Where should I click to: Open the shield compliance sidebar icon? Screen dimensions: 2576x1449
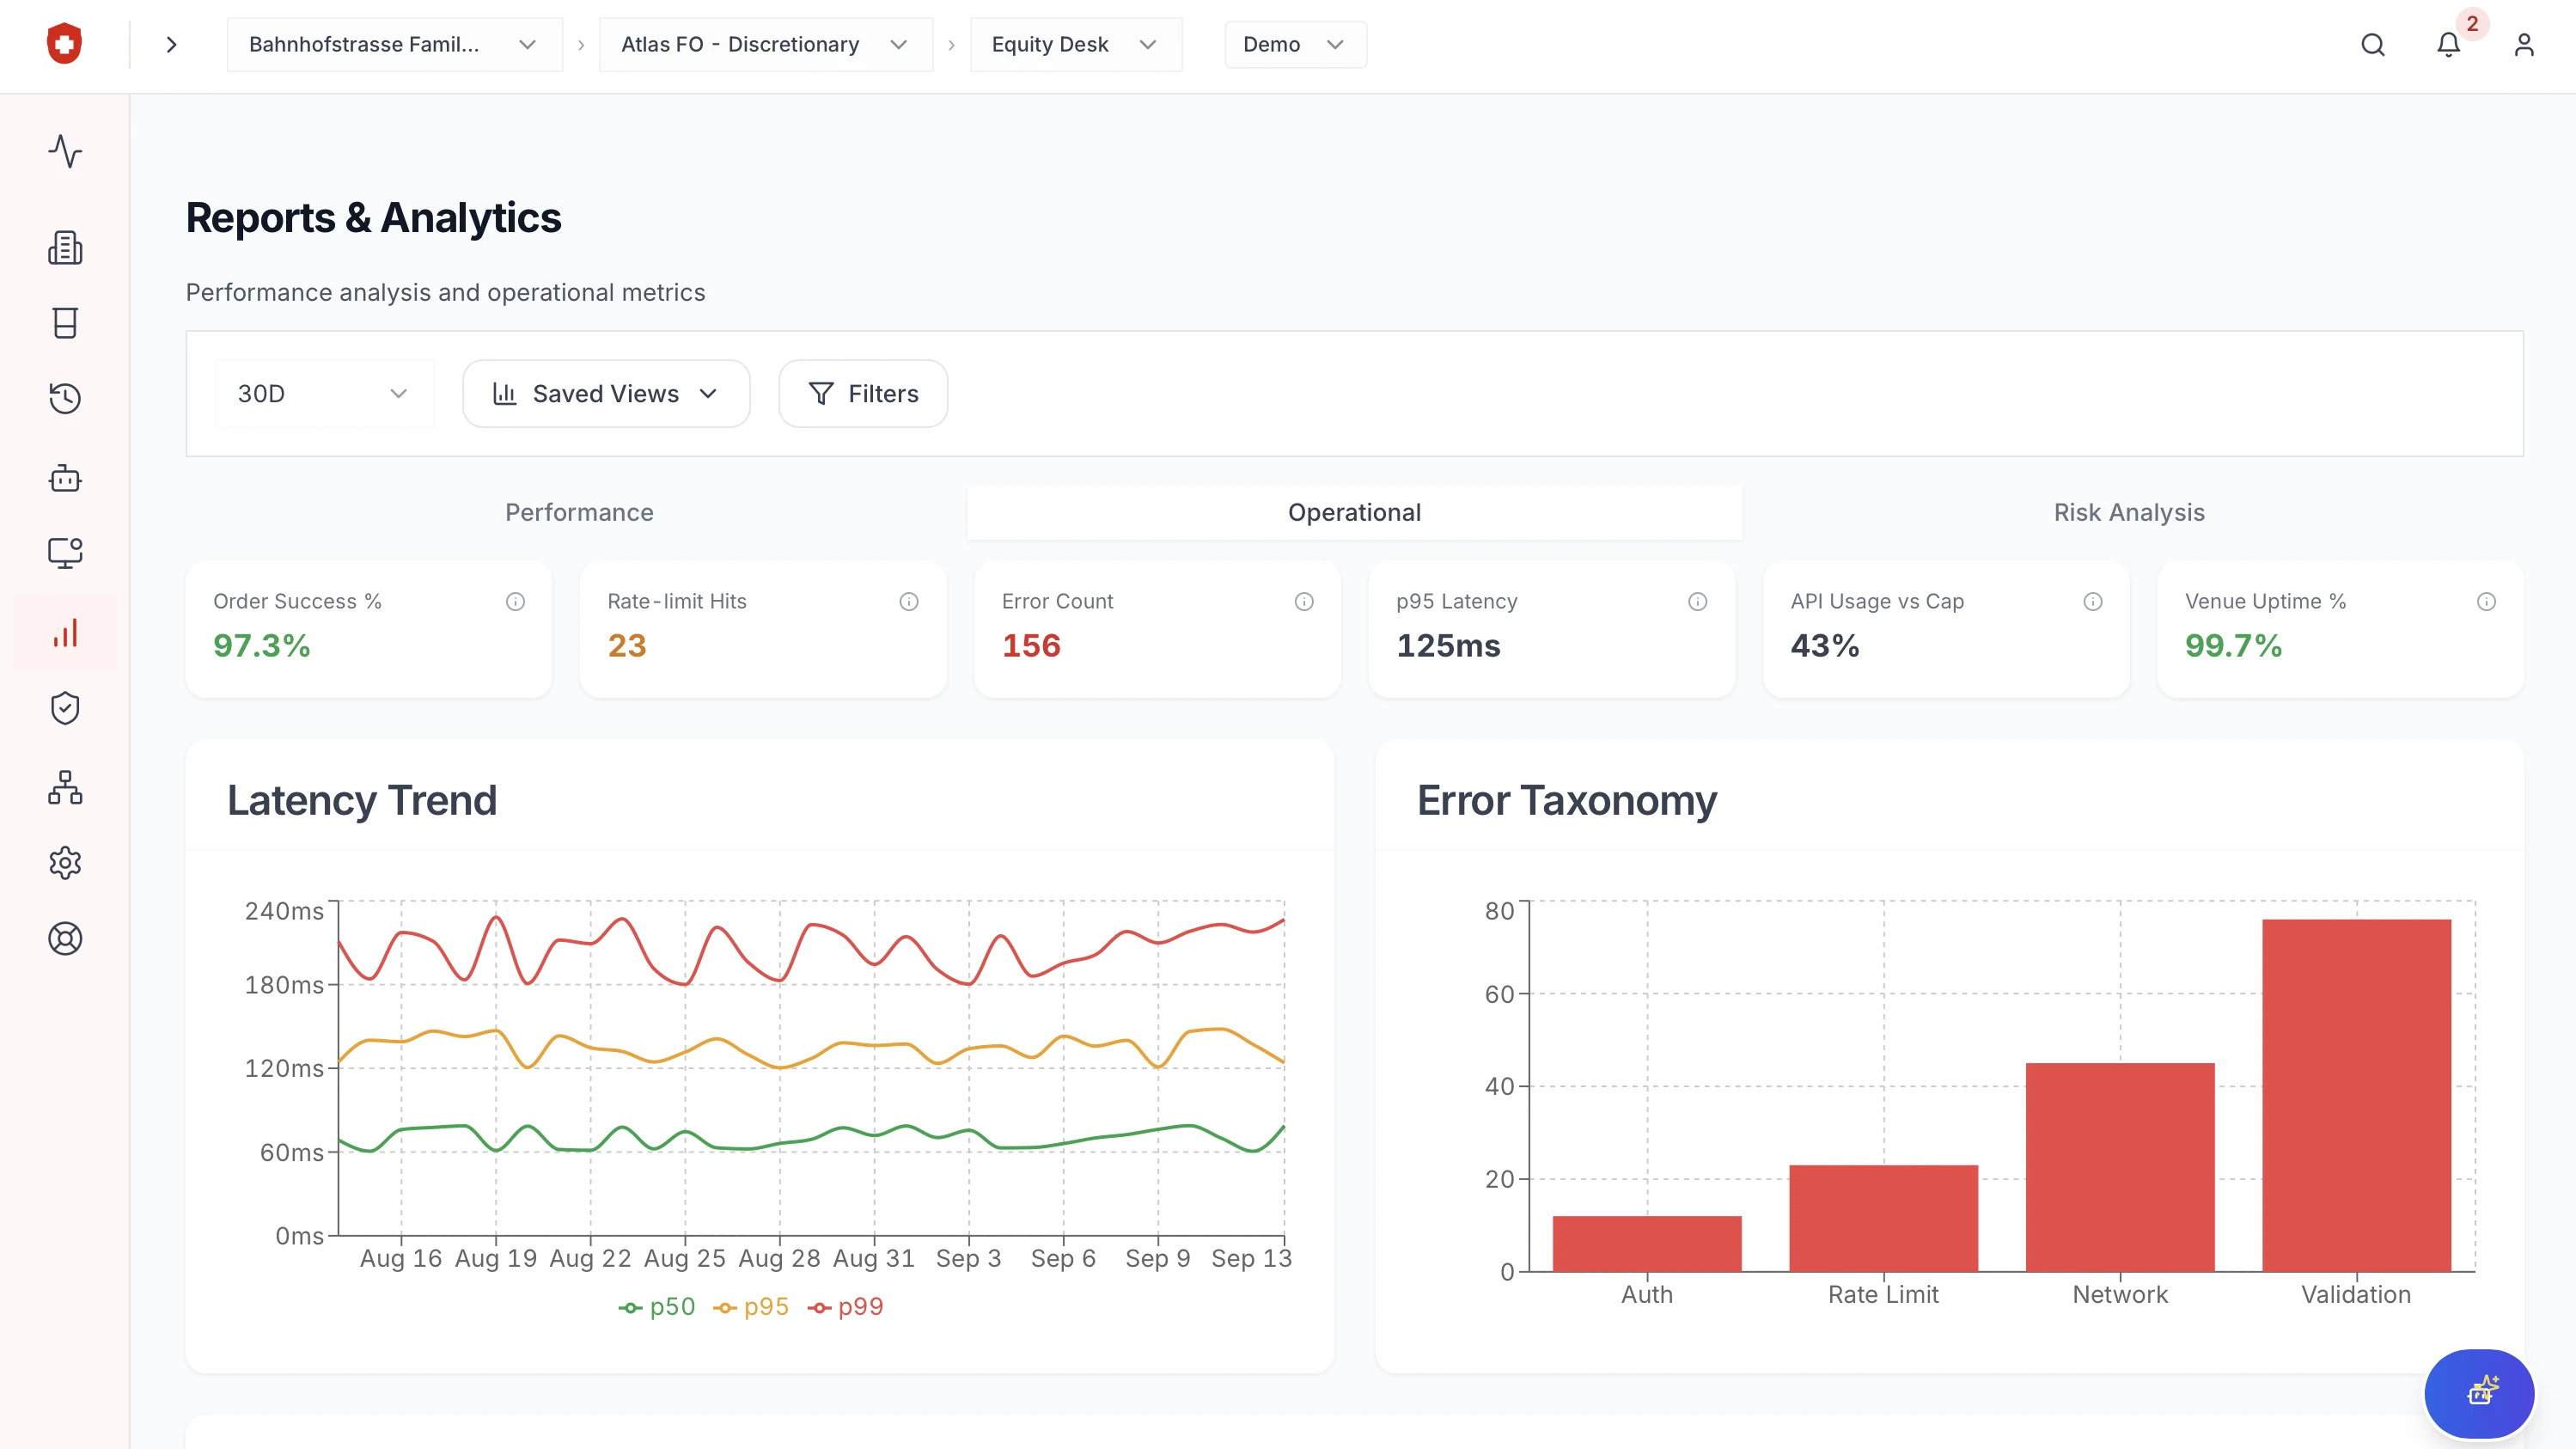tap(65, 708)
